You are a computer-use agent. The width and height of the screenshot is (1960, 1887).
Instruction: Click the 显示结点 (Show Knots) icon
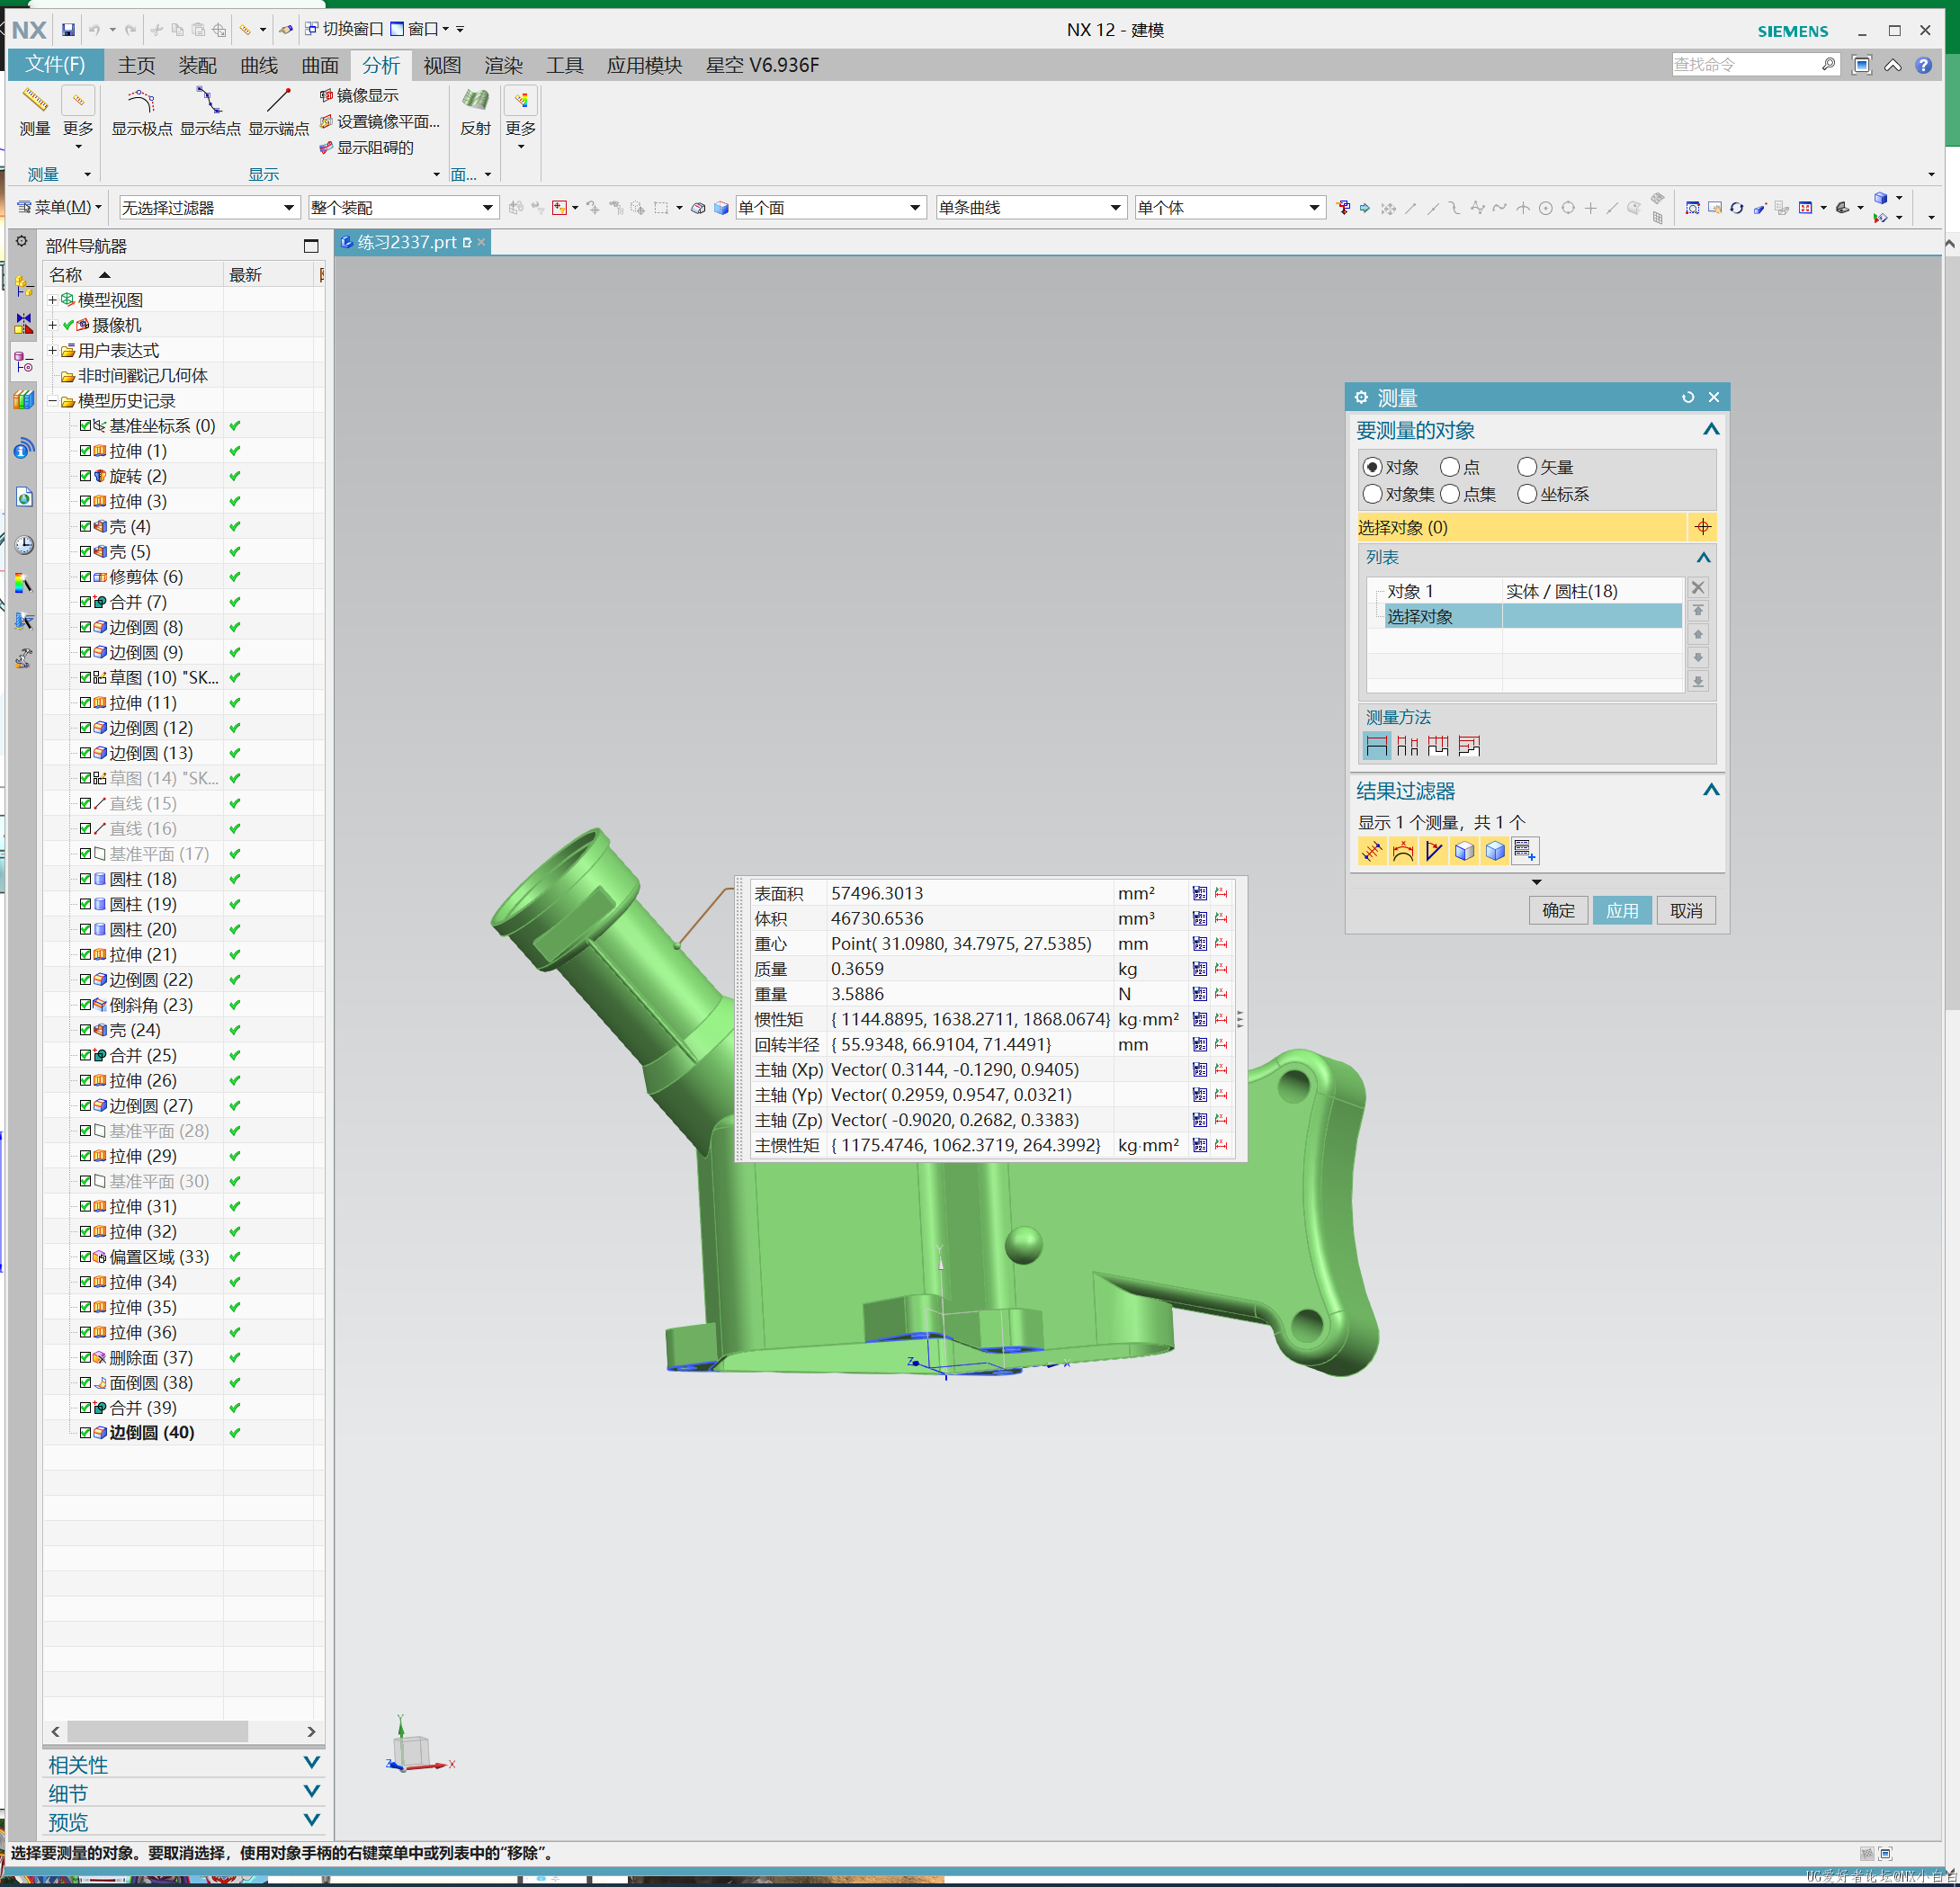[209, 100]
